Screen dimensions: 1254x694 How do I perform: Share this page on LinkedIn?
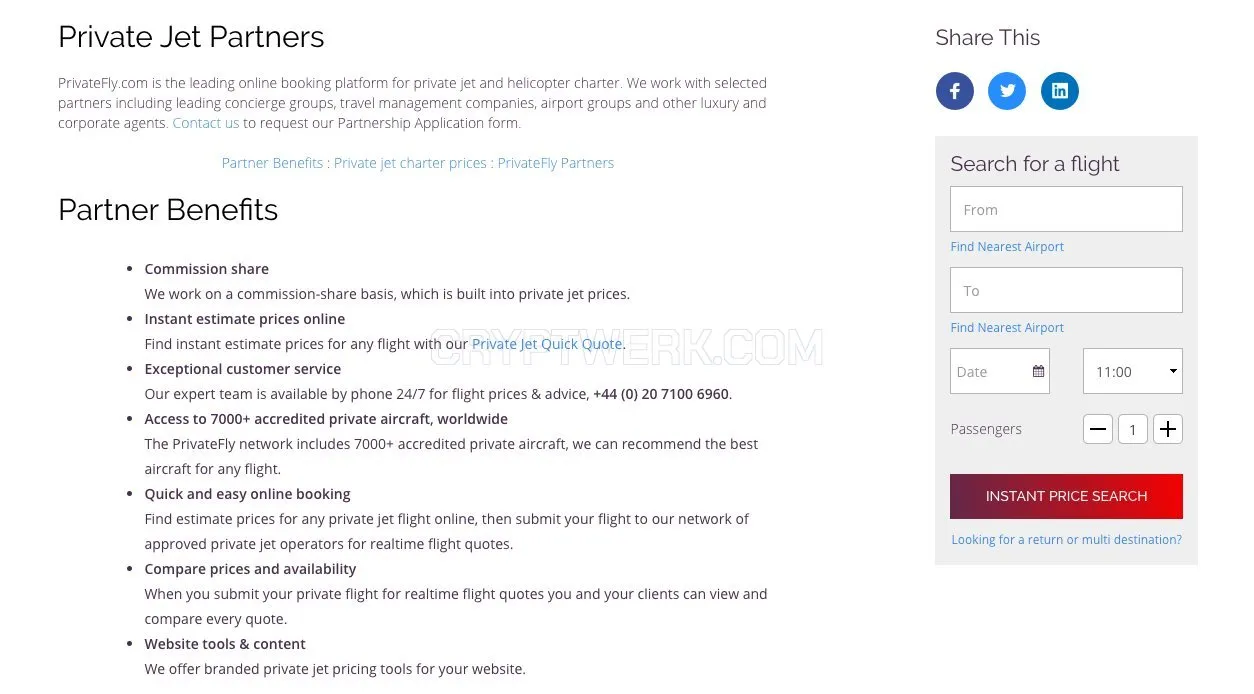click(1060, 91)
